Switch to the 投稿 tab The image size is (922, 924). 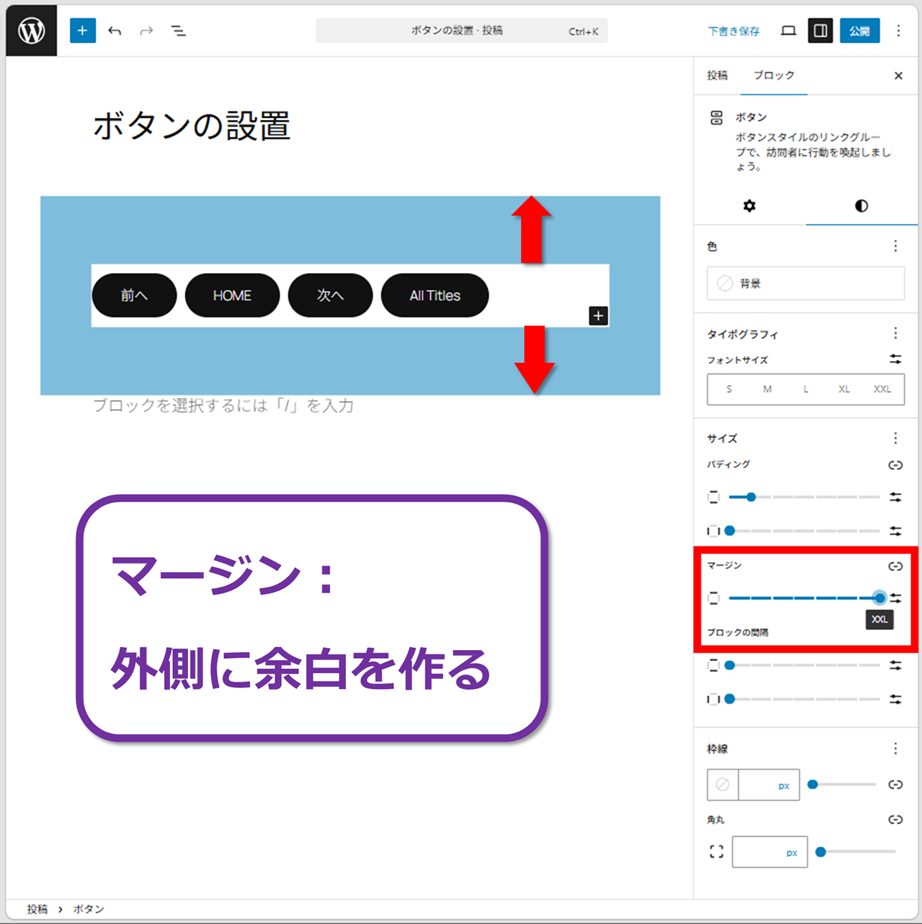717,76
